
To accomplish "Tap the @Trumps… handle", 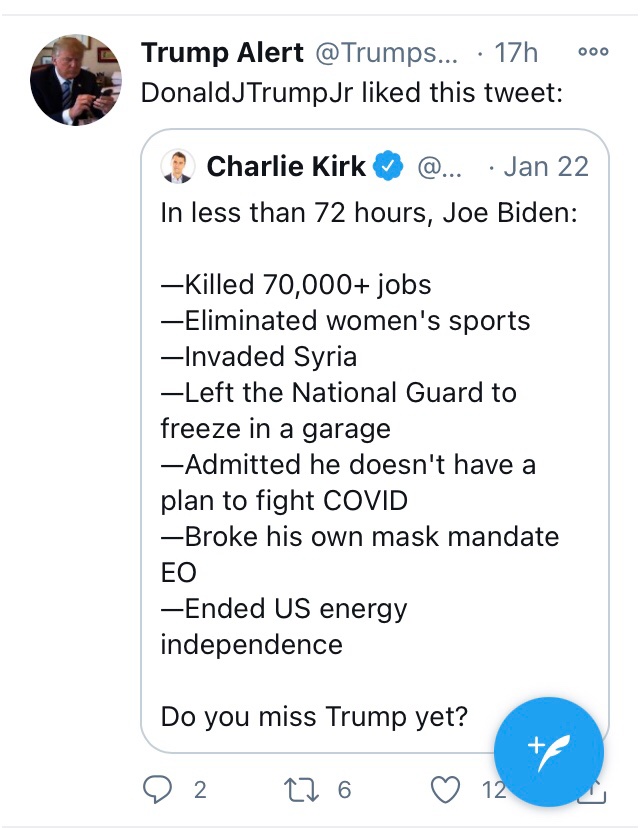I will point(389,51).
